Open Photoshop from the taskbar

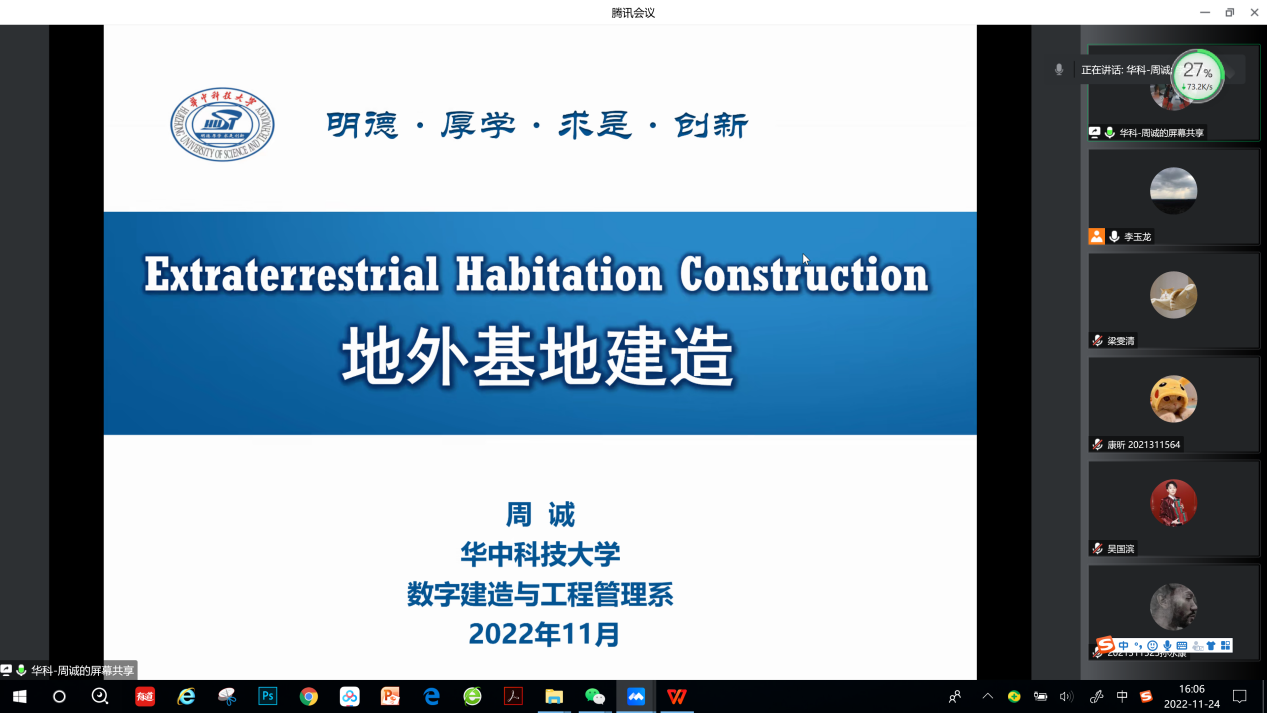(267, 696)
